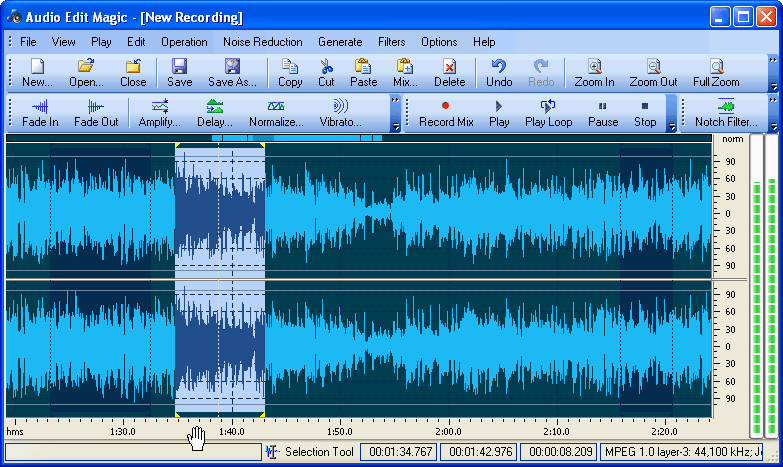Click the Selection Tool status label

319,452
